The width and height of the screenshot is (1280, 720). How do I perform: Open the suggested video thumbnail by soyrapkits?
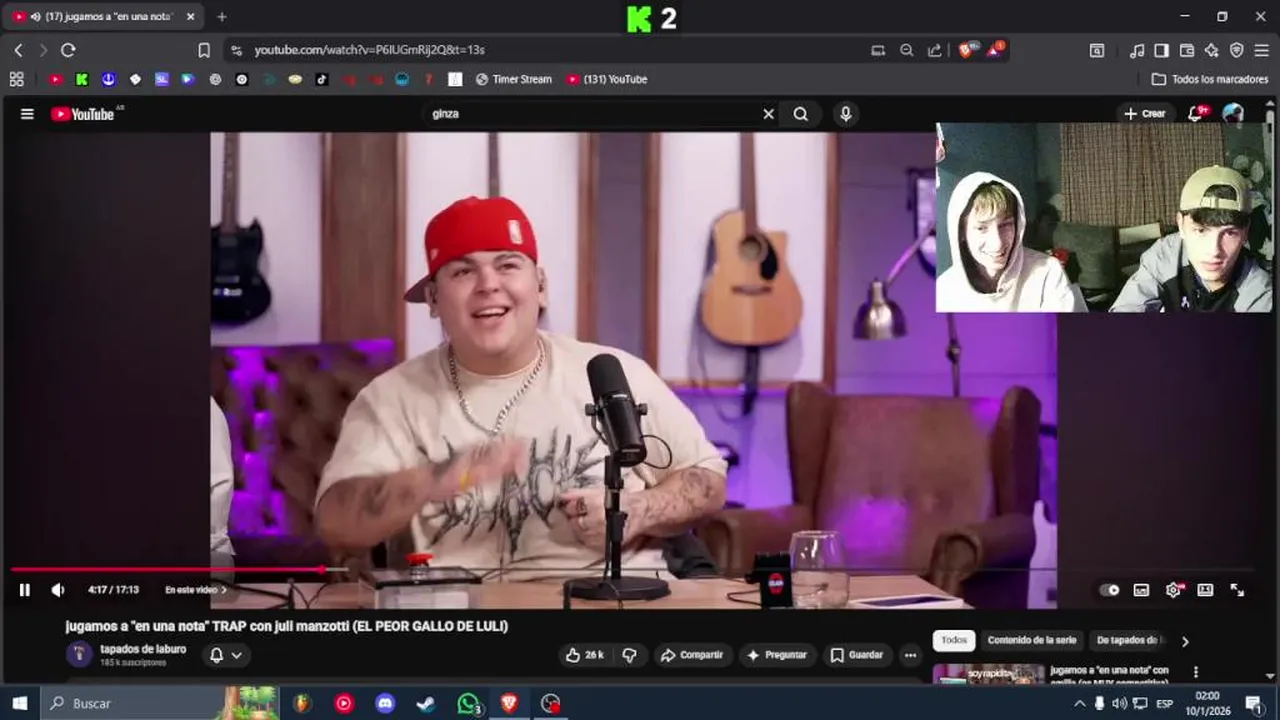click(x=989, y=674)
